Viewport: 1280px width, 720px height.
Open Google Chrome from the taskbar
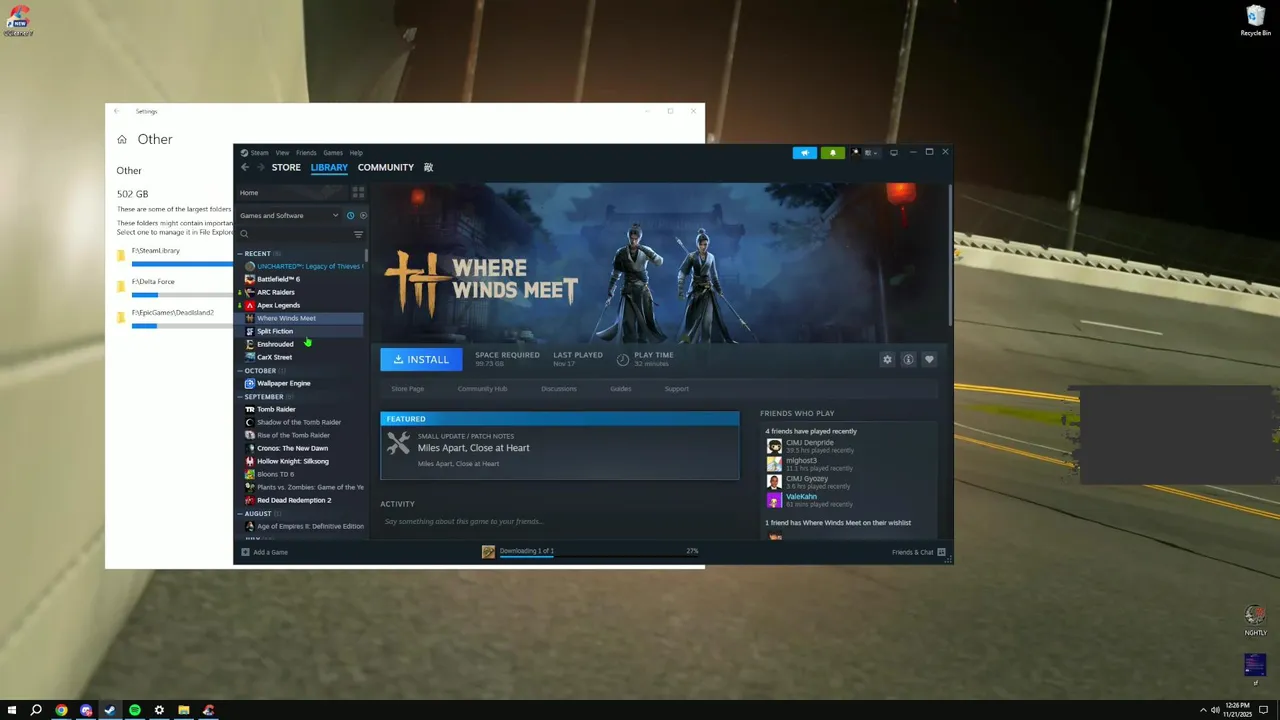pyautogui.click(x=61, y=710)
